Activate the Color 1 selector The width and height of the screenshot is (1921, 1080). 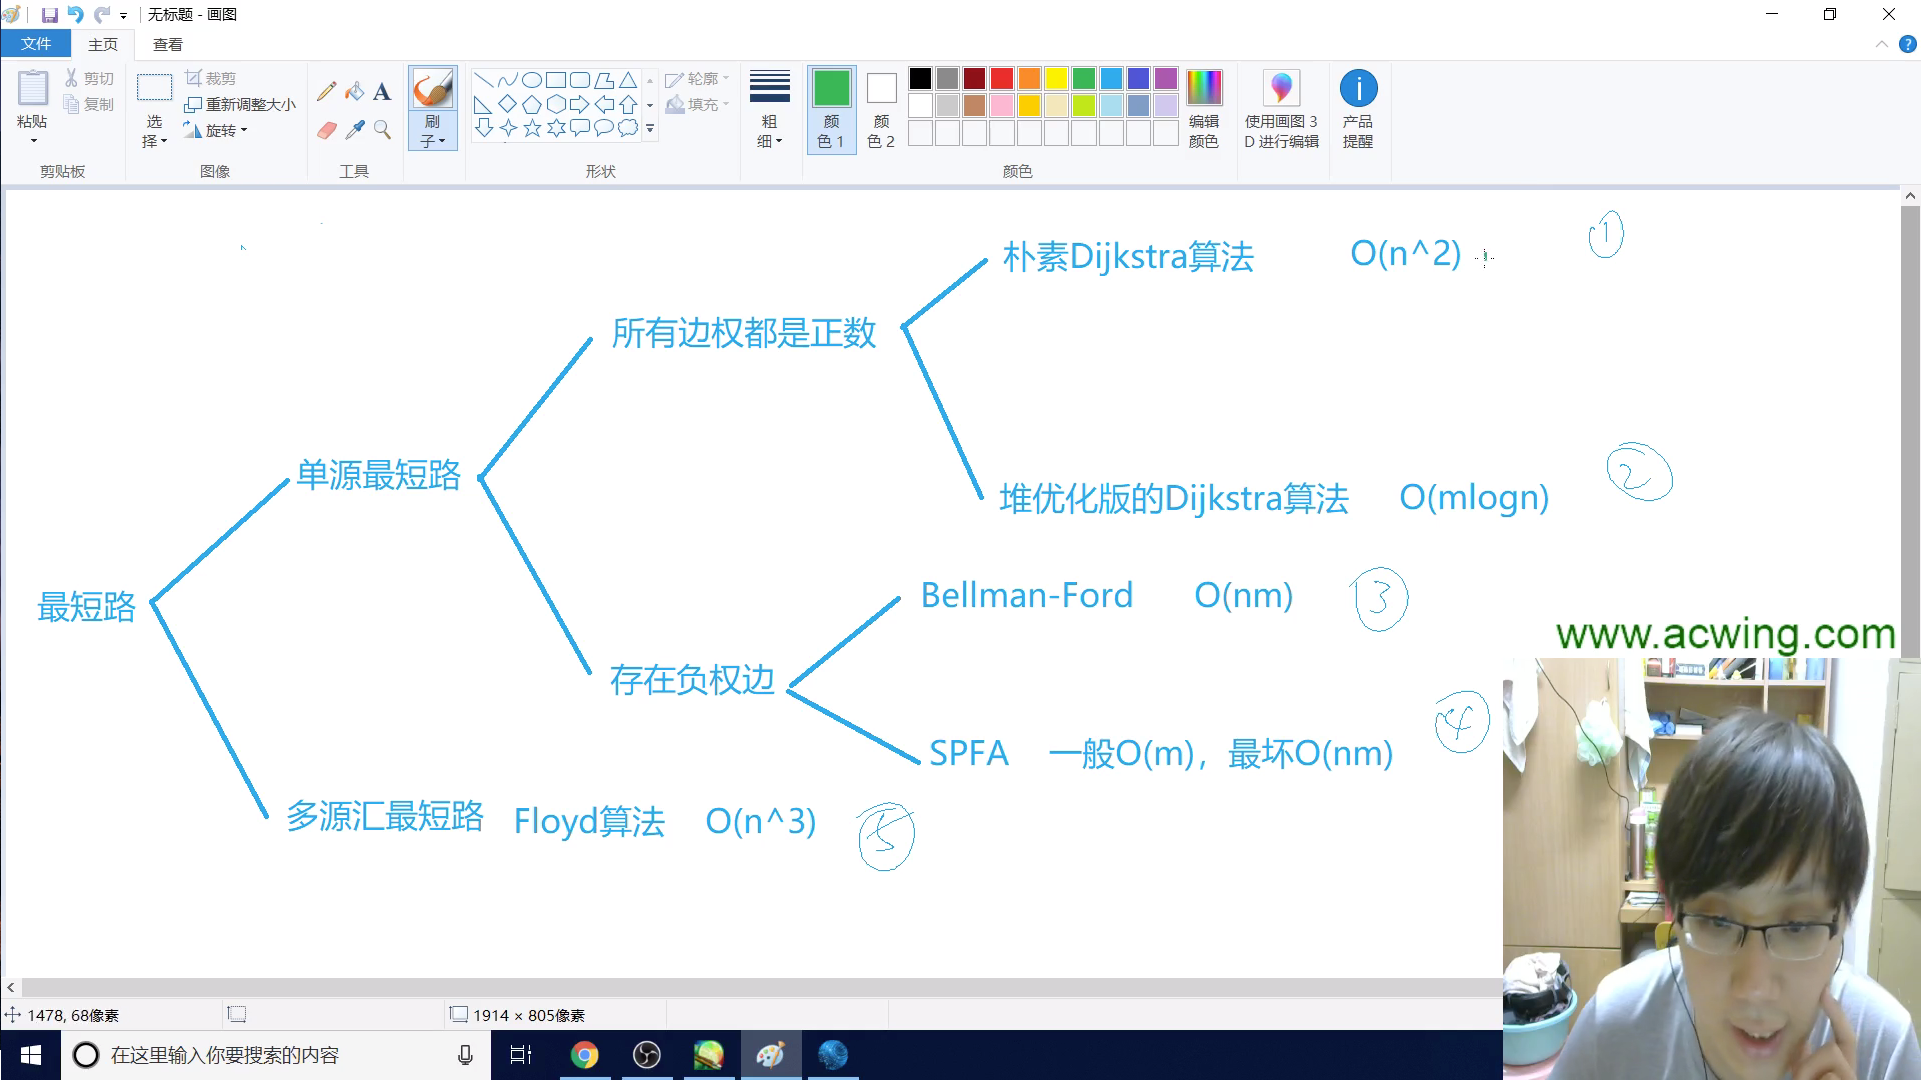click(x=830, y=108)
